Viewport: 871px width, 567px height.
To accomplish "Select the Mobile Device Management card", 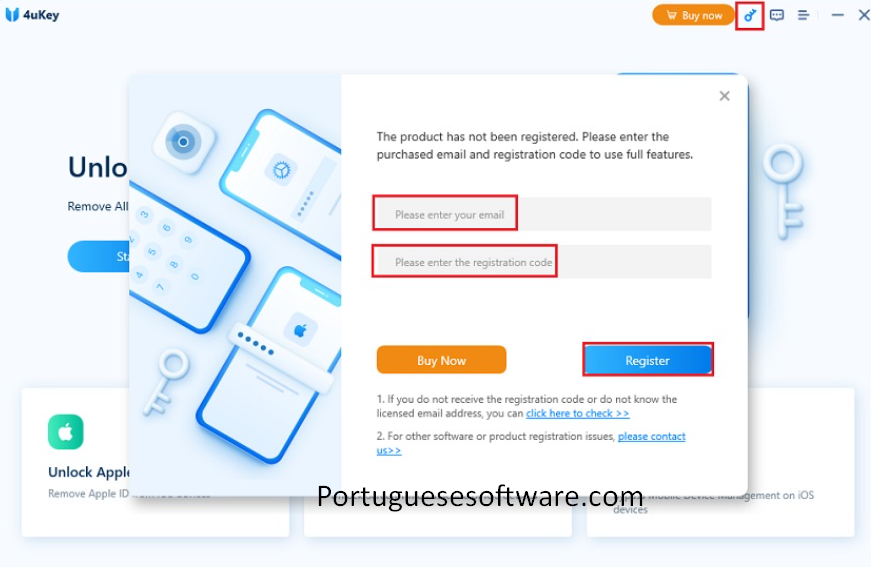I will point(720,461).
